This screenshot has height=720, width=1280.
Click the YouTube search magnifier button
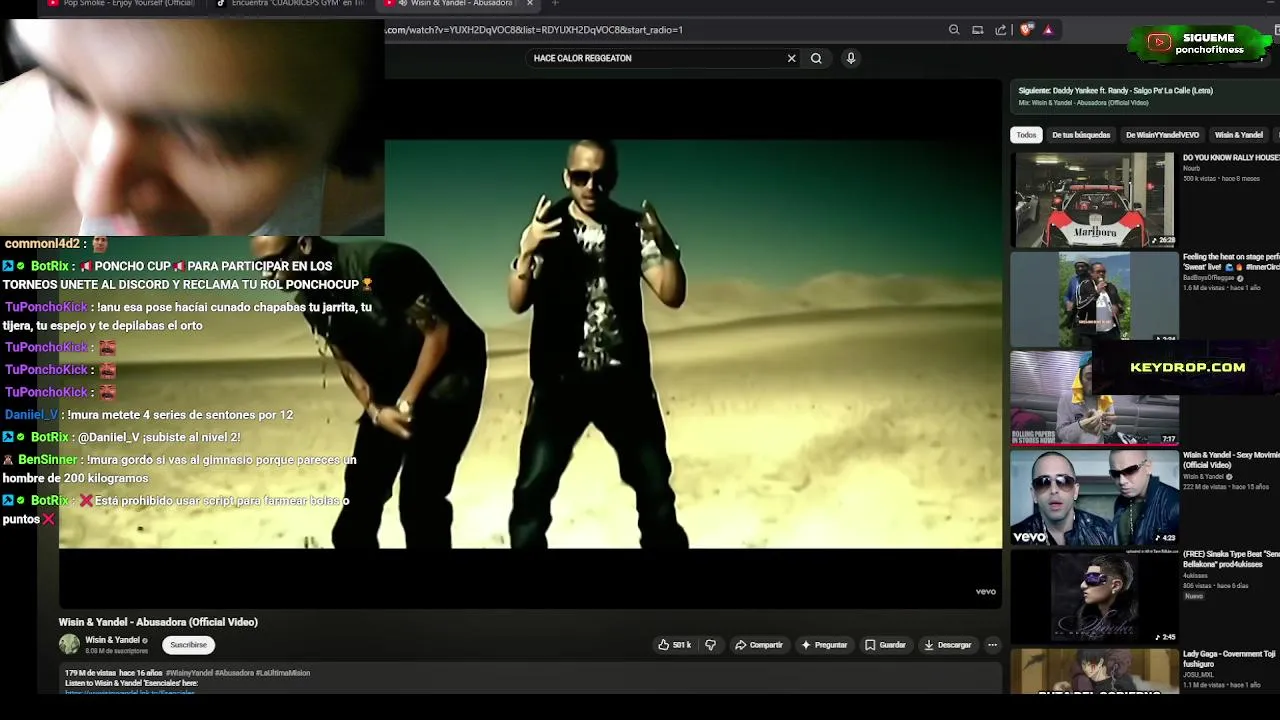(x=816, y=58)
